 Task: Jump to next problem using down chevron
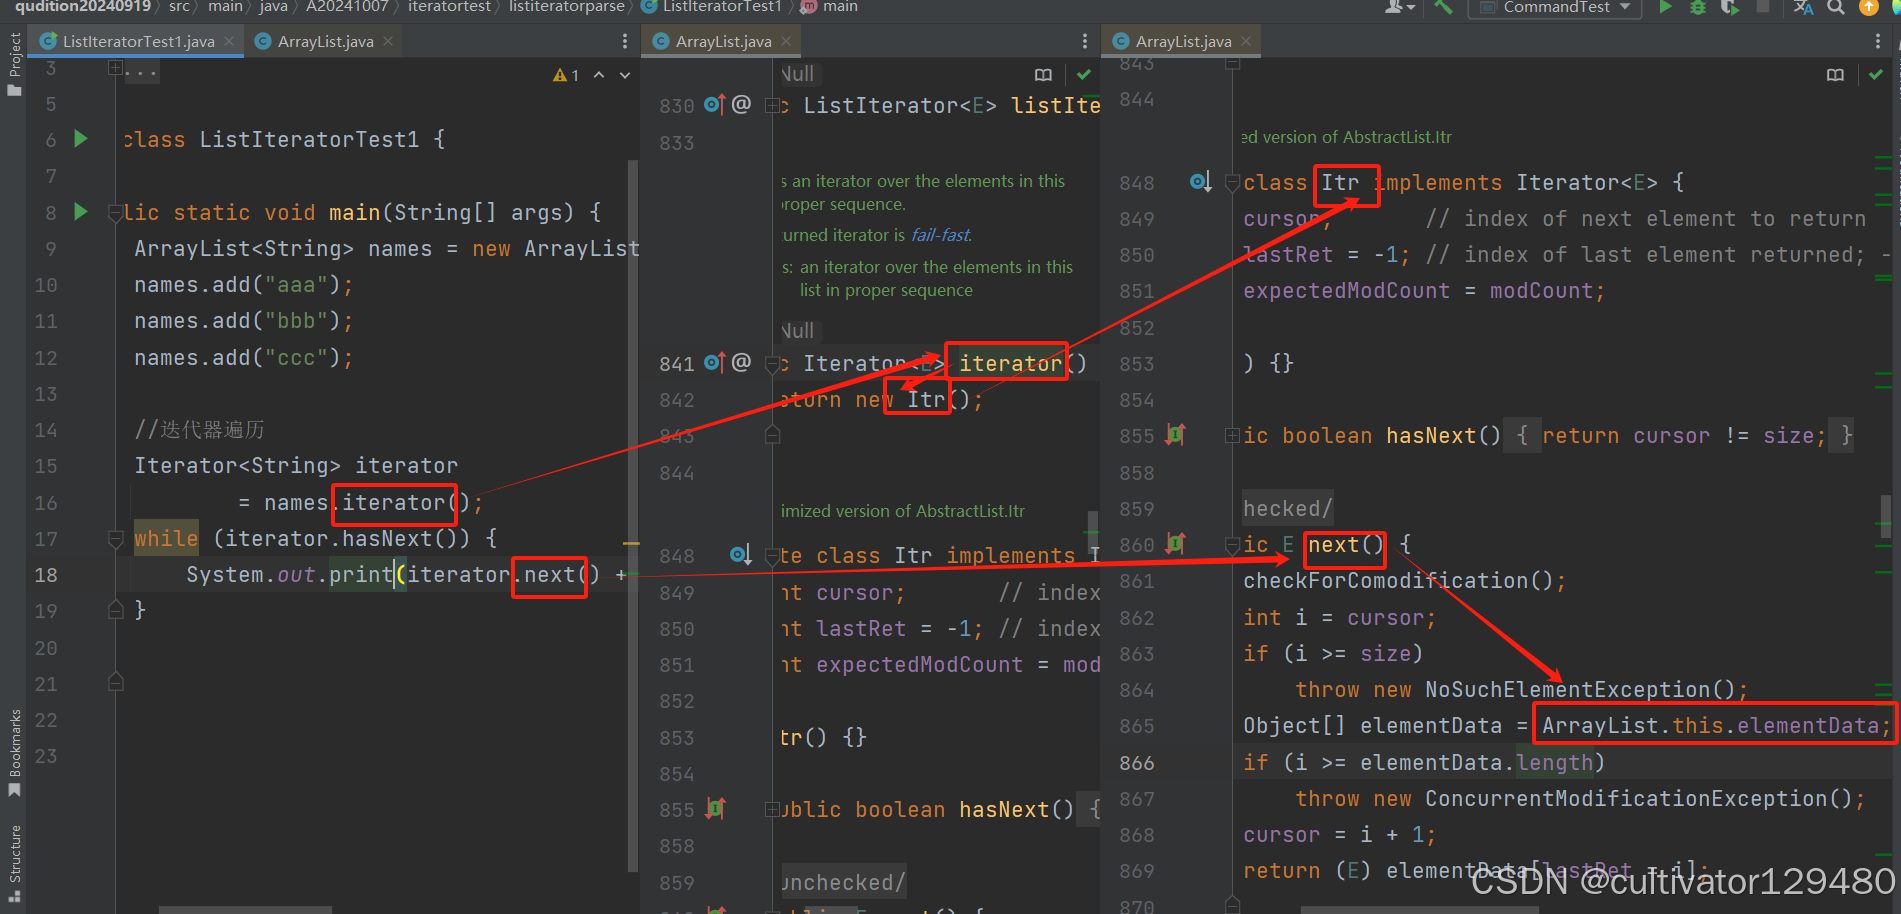point(624,74)
